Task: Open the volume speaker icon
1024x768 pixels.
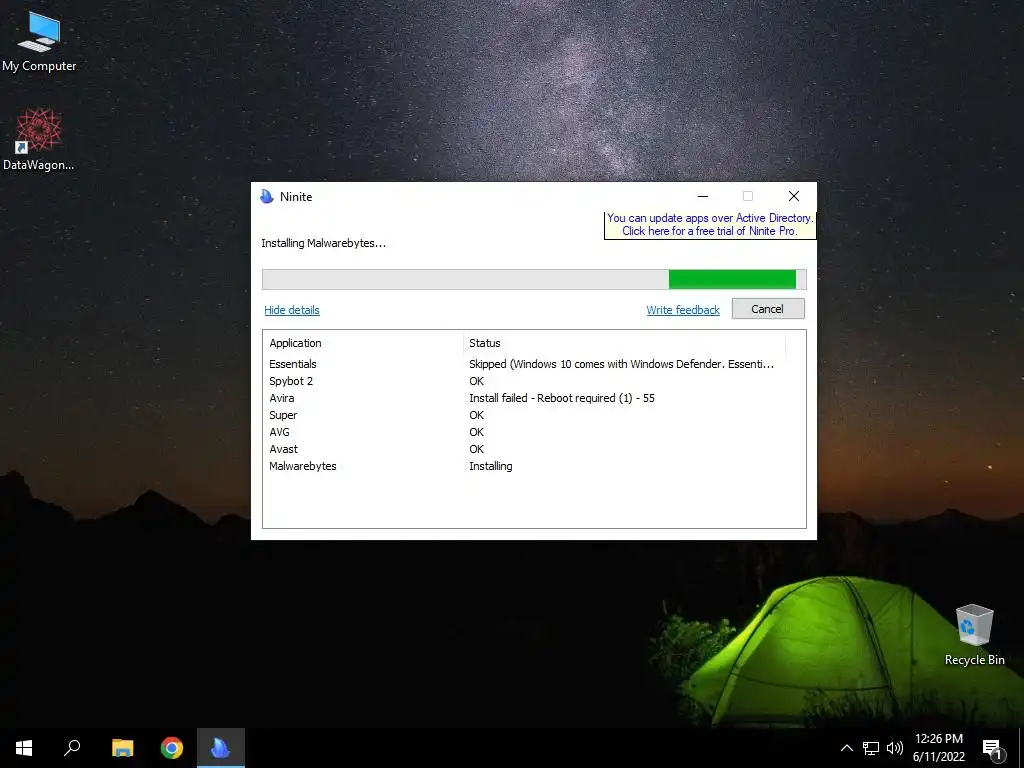Action: click(x=895, y=748)
